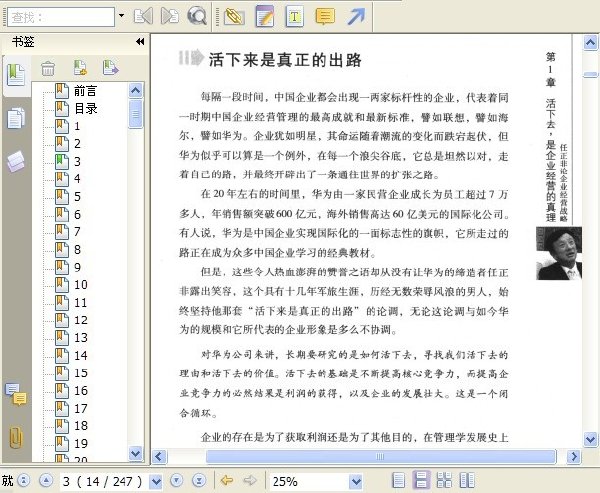The image size is (600, 493).
Task: Open bookmark 12
Action: pyautogui.click(x=72, y=320)
